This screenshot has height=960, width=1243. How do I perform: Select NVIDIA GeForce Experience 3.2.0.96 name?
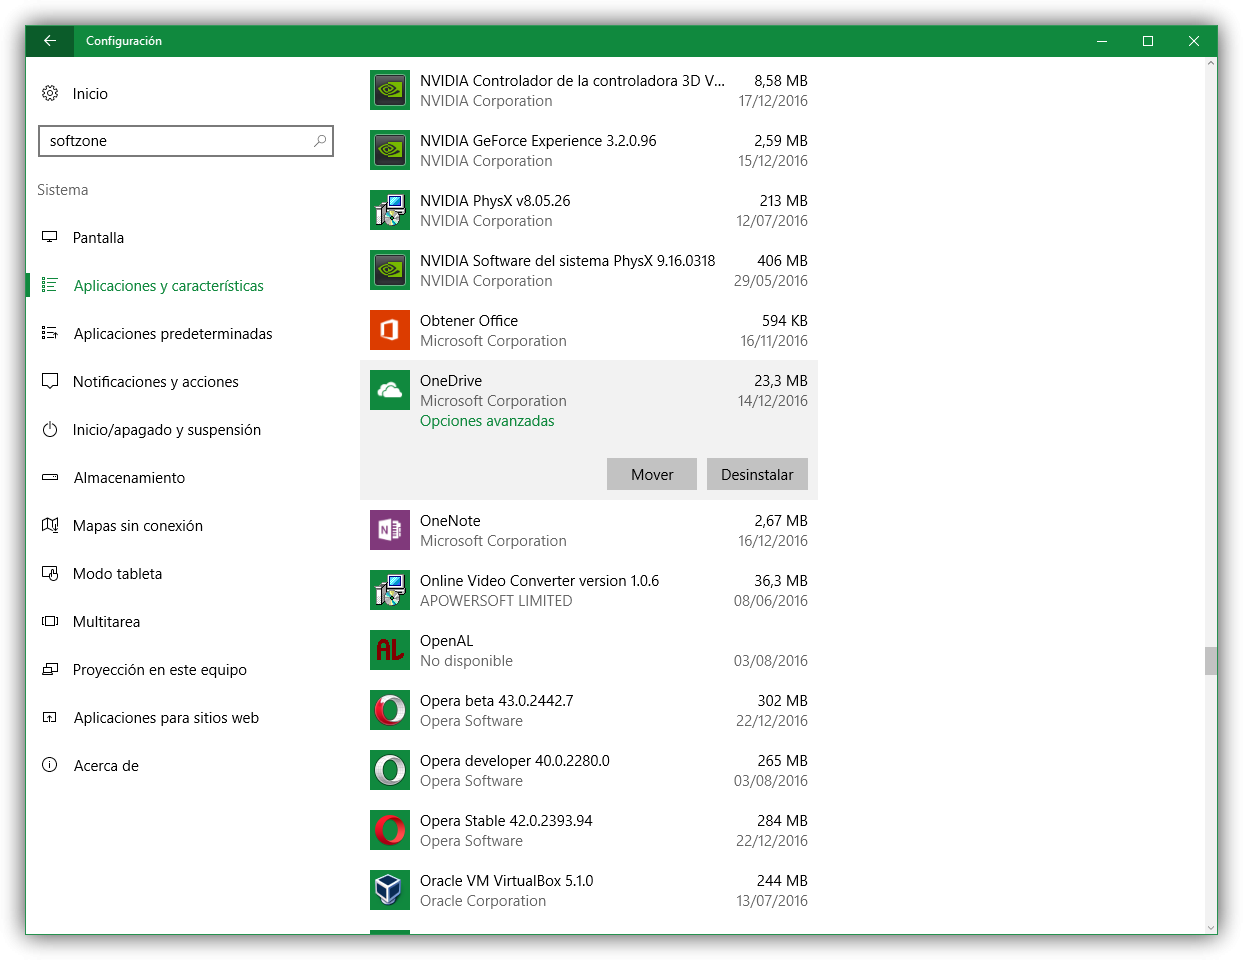click(x=538, y=140)
